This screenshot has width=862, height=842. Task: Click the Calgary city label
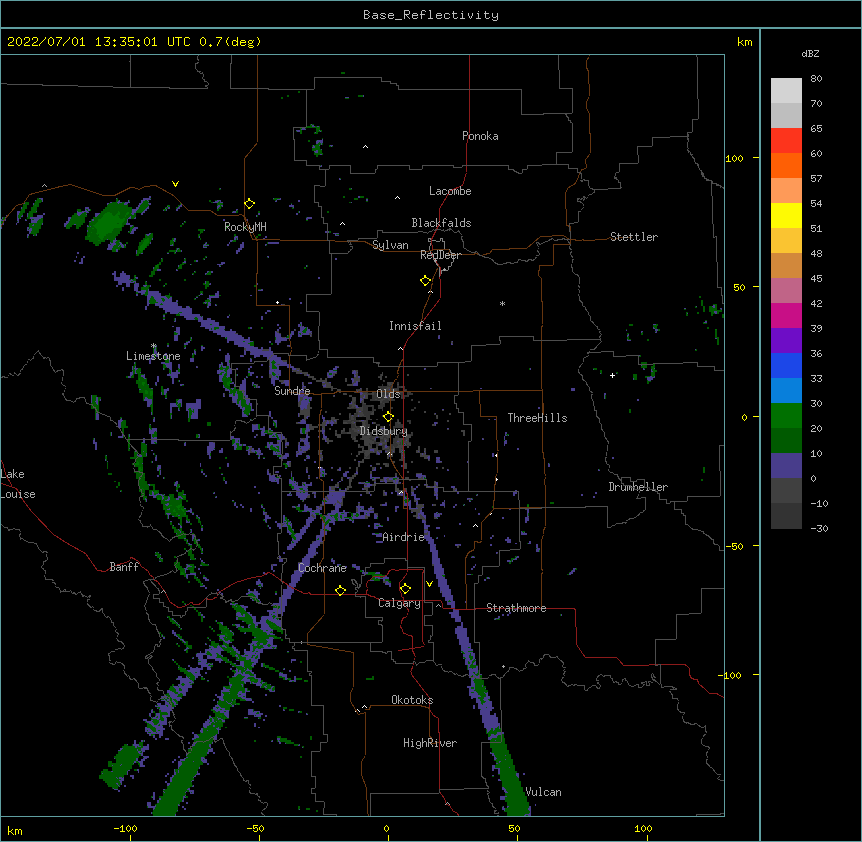[x=400, y=603]
